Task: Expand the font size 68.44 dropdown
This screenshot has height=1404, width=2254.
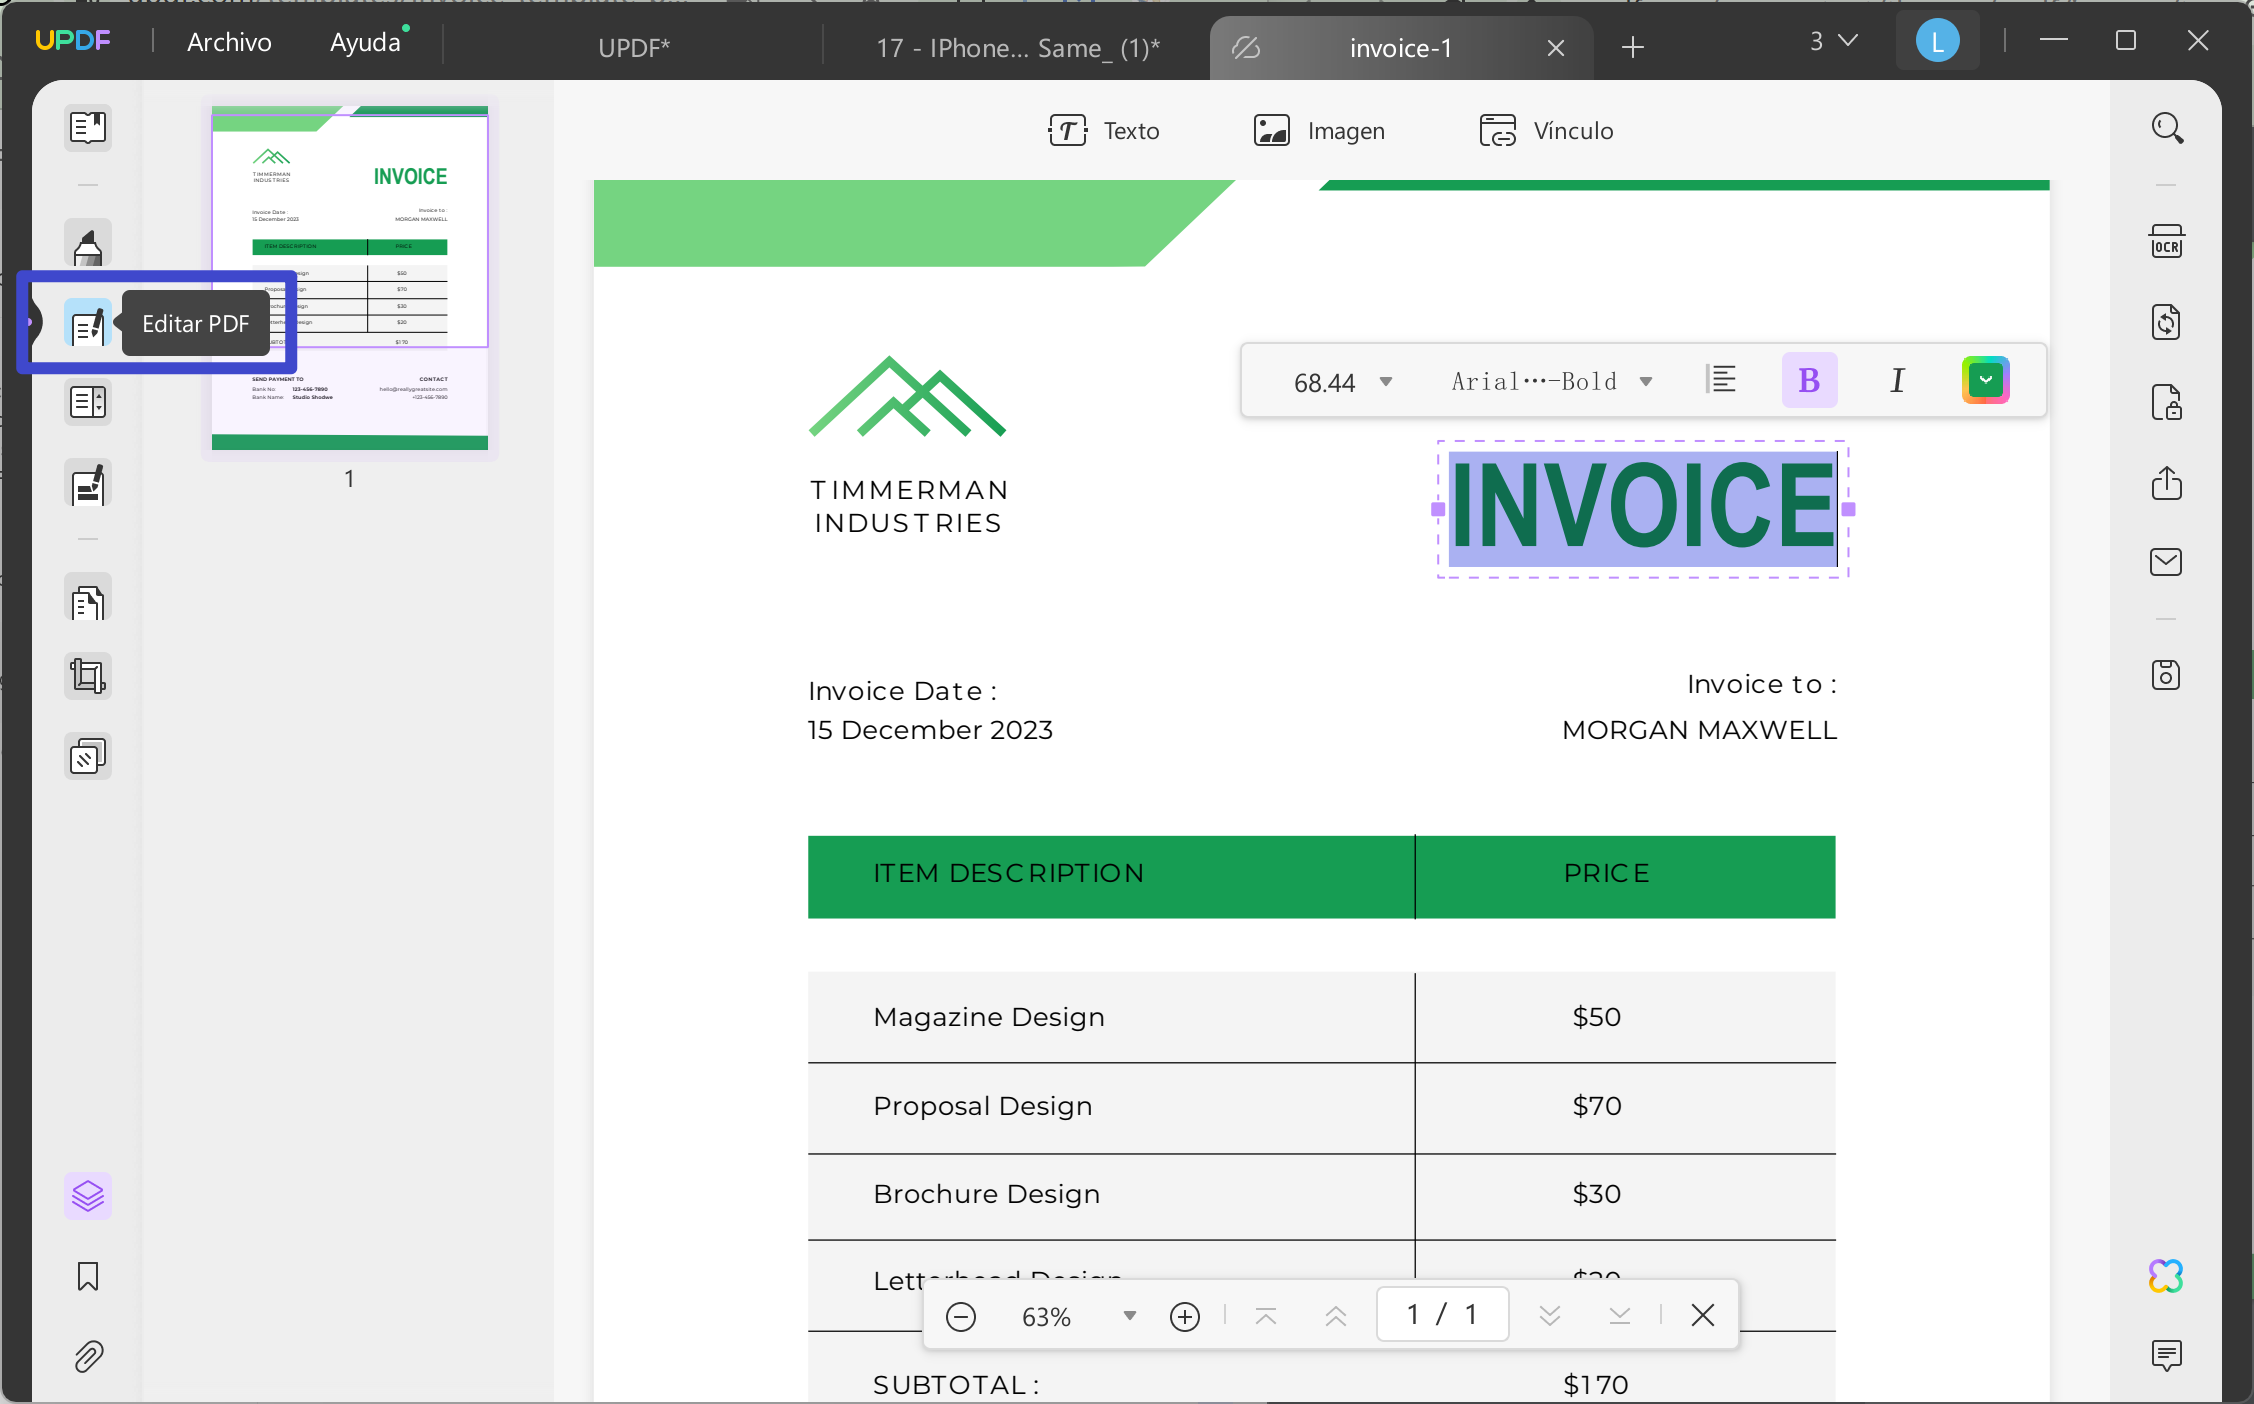Action: coord(1386,382)
